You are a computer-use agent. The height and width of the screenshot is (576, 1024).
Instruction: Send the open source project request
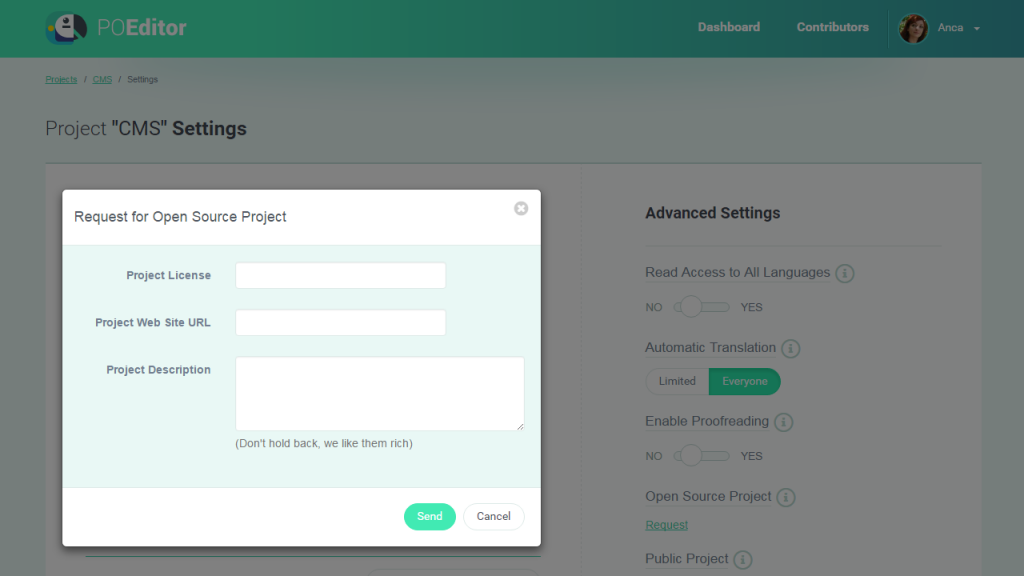click(429, 516)
